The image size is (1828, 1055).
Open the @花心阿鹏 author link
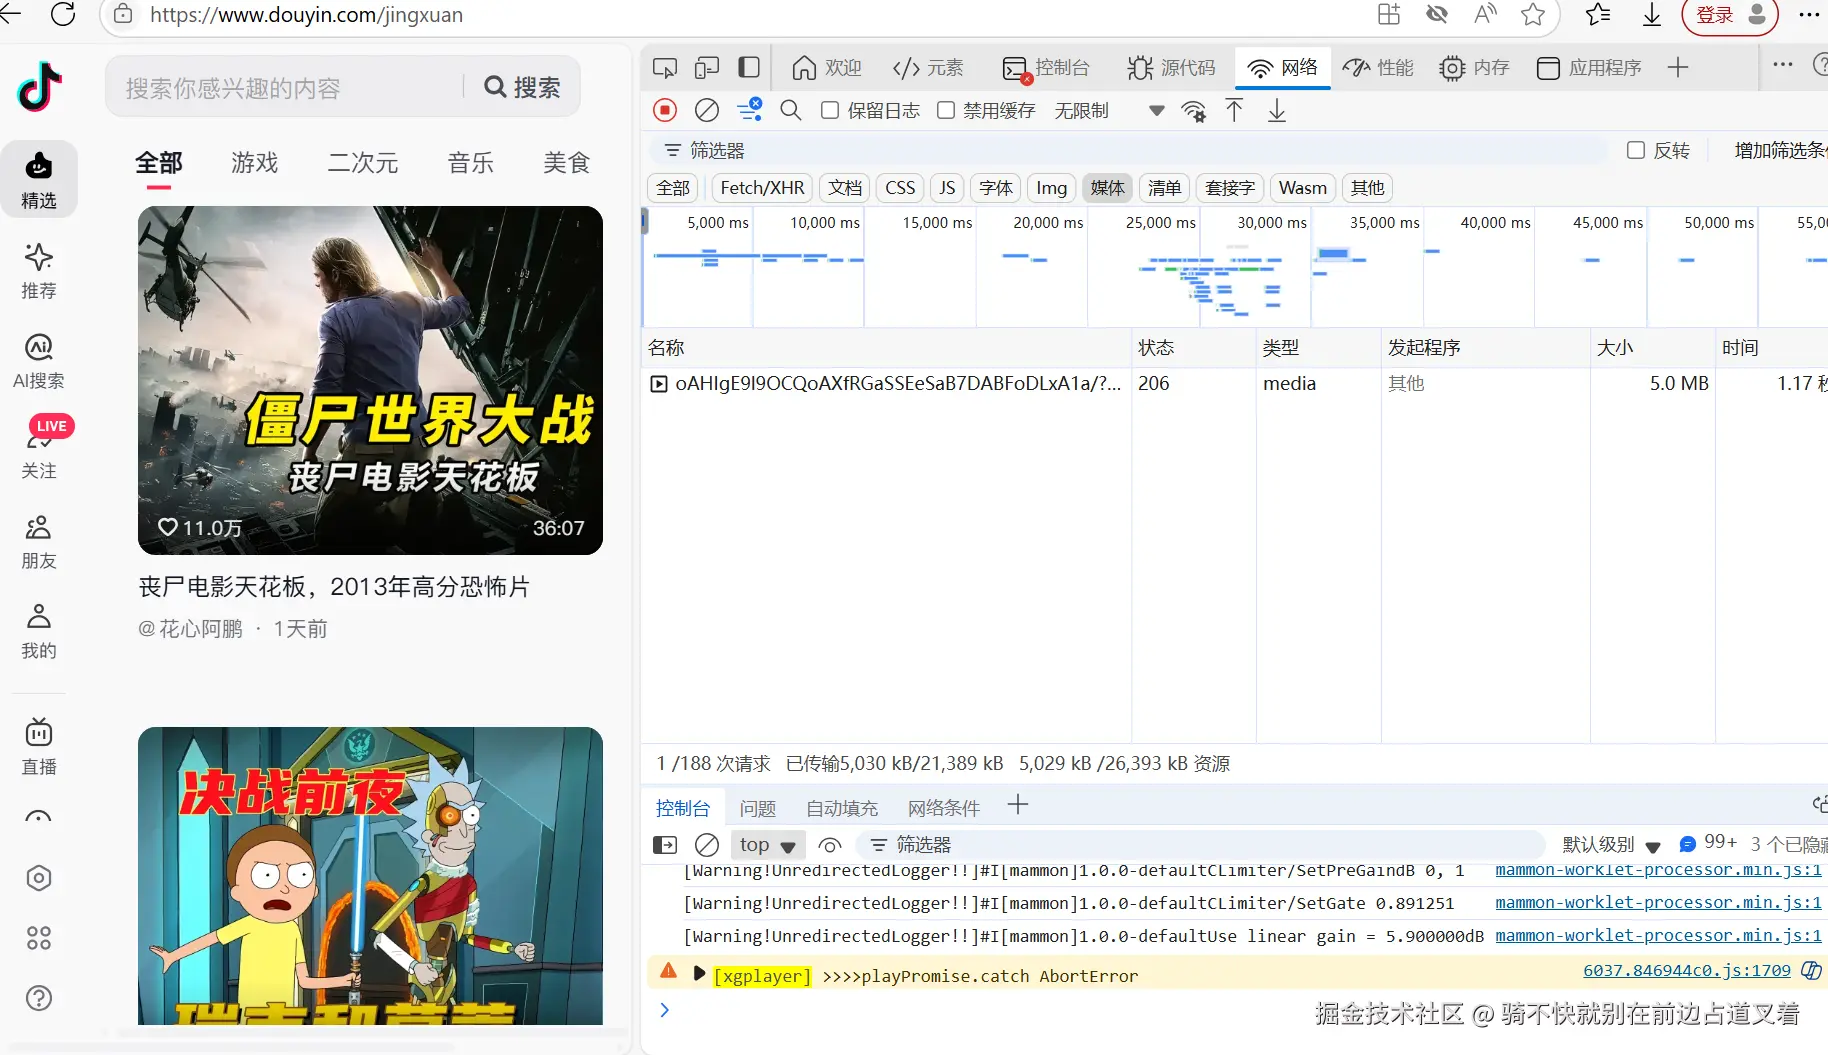click(191, 629)
